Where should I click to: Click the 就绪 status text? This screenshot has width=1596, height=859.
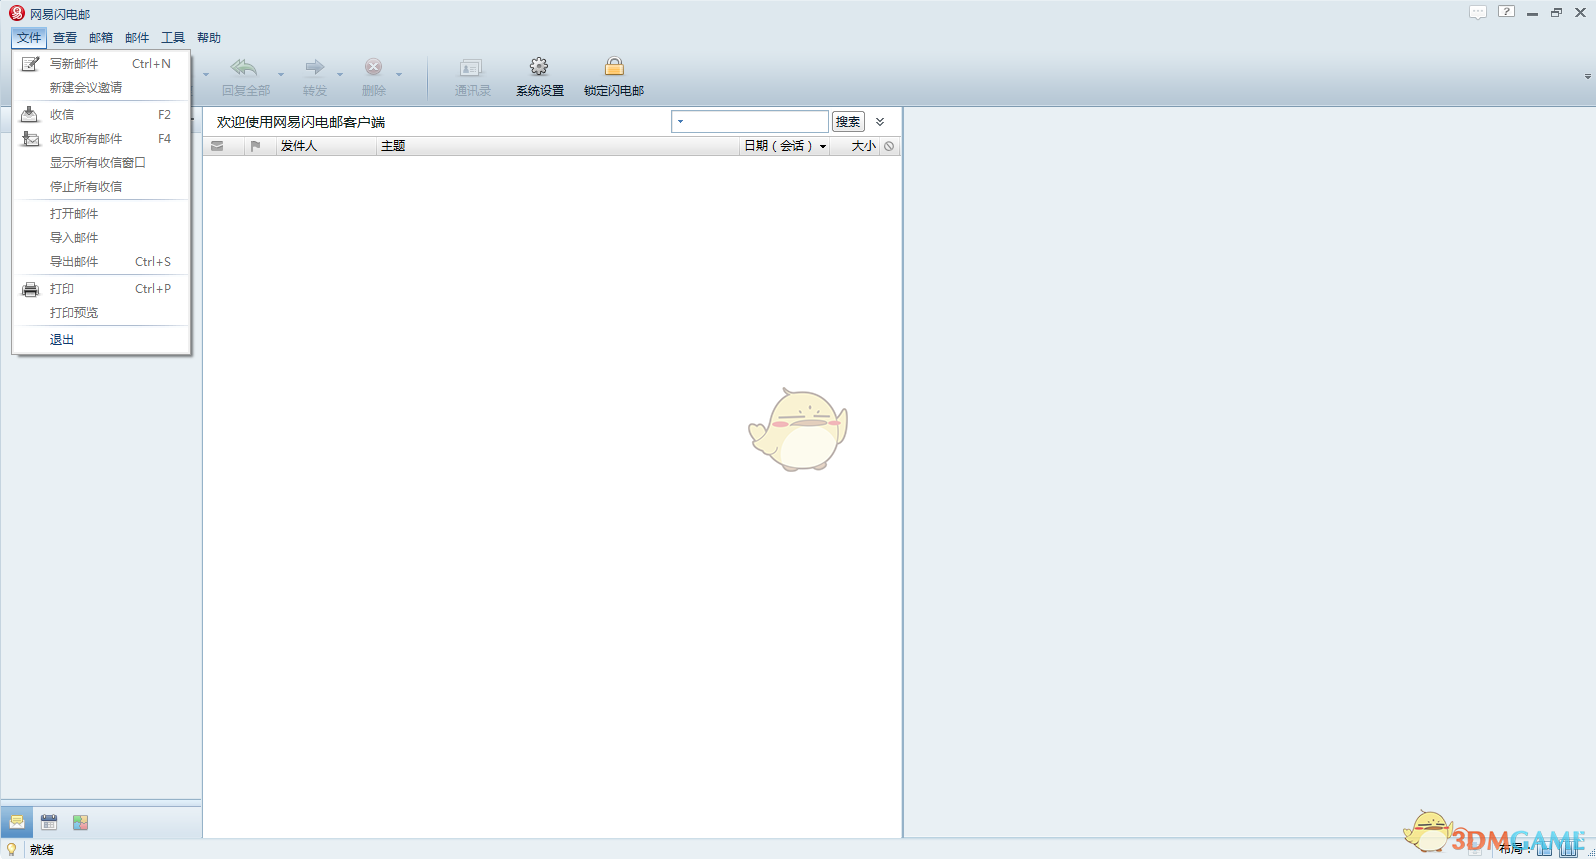pyautogui.click(x=42, y=850)
